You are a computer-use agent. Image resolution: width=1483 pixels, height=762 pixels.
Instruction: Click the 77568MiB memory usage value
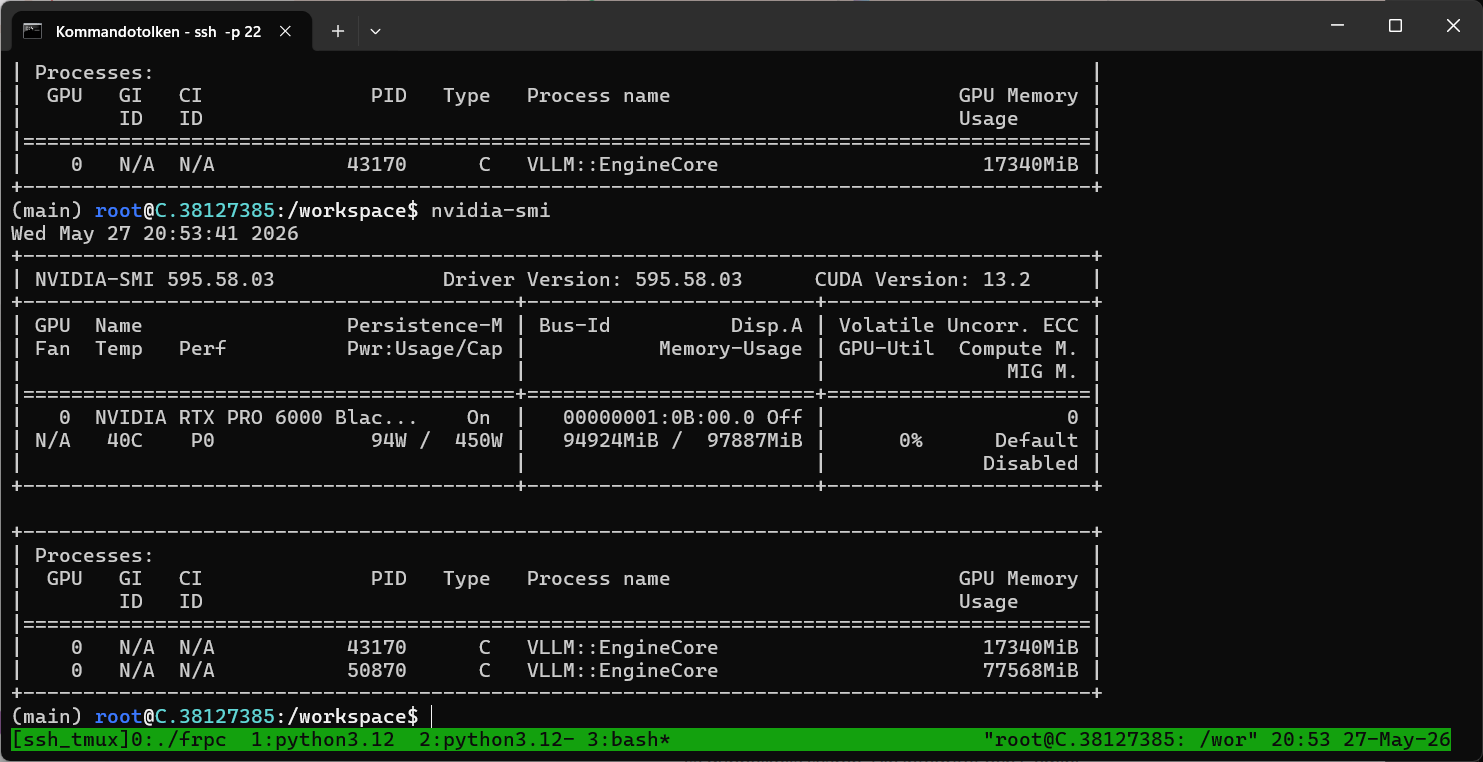1030,671
